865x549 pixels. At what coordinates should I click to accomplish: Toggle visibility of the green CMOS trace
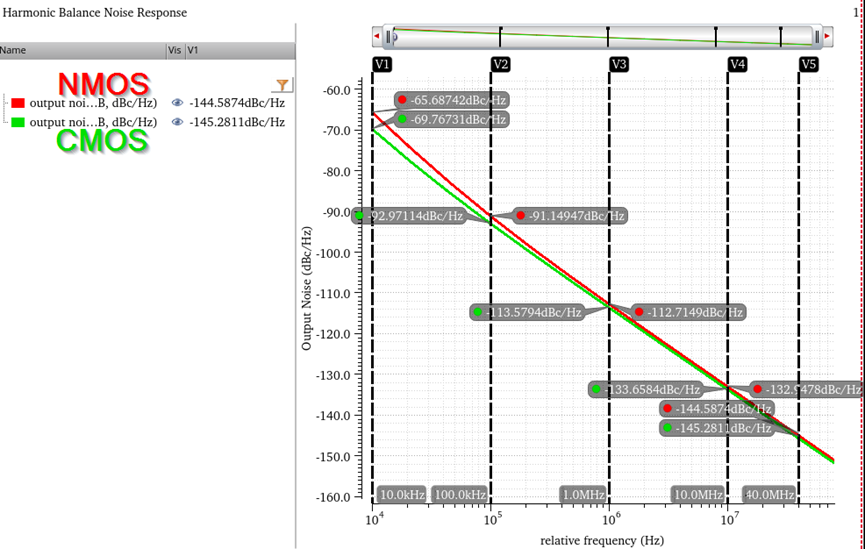pyautogui.click(x=178, y=122)
